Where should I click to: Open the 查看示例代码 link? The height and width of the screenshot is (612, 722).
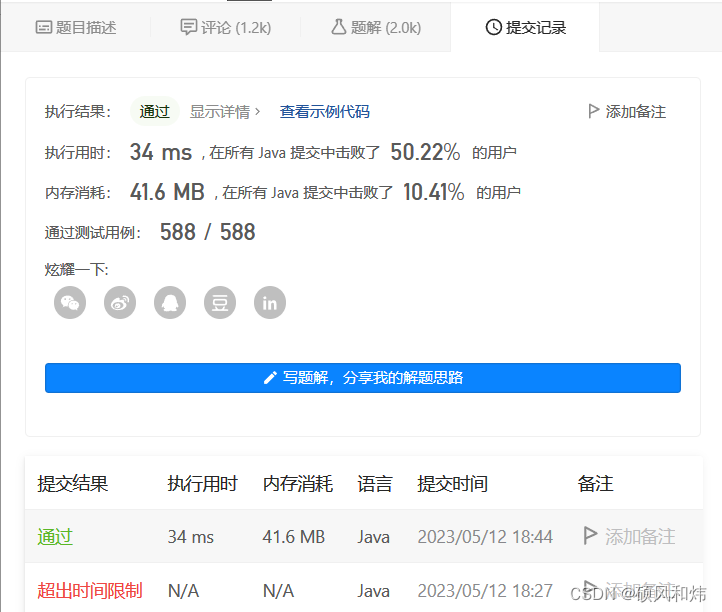click(x=325, y=111)
